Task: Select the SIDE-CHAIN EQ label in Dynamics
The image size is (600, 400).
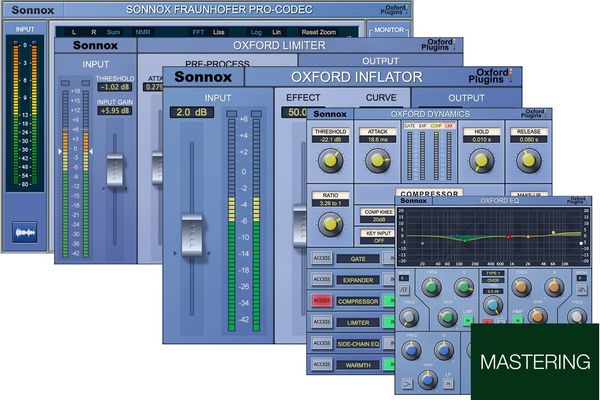Action: tap(358, 344)
